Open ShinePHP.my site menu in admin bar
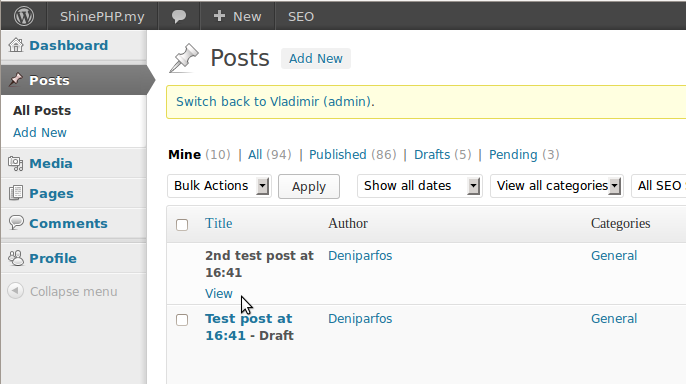The height and width of the screenshot is (384, 686). click(102, 17)
